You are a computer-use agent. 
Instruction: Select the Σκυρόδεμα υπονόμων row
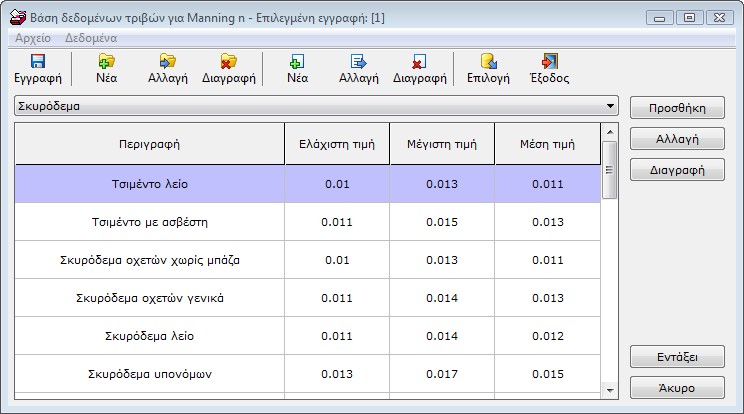(149, 374)
